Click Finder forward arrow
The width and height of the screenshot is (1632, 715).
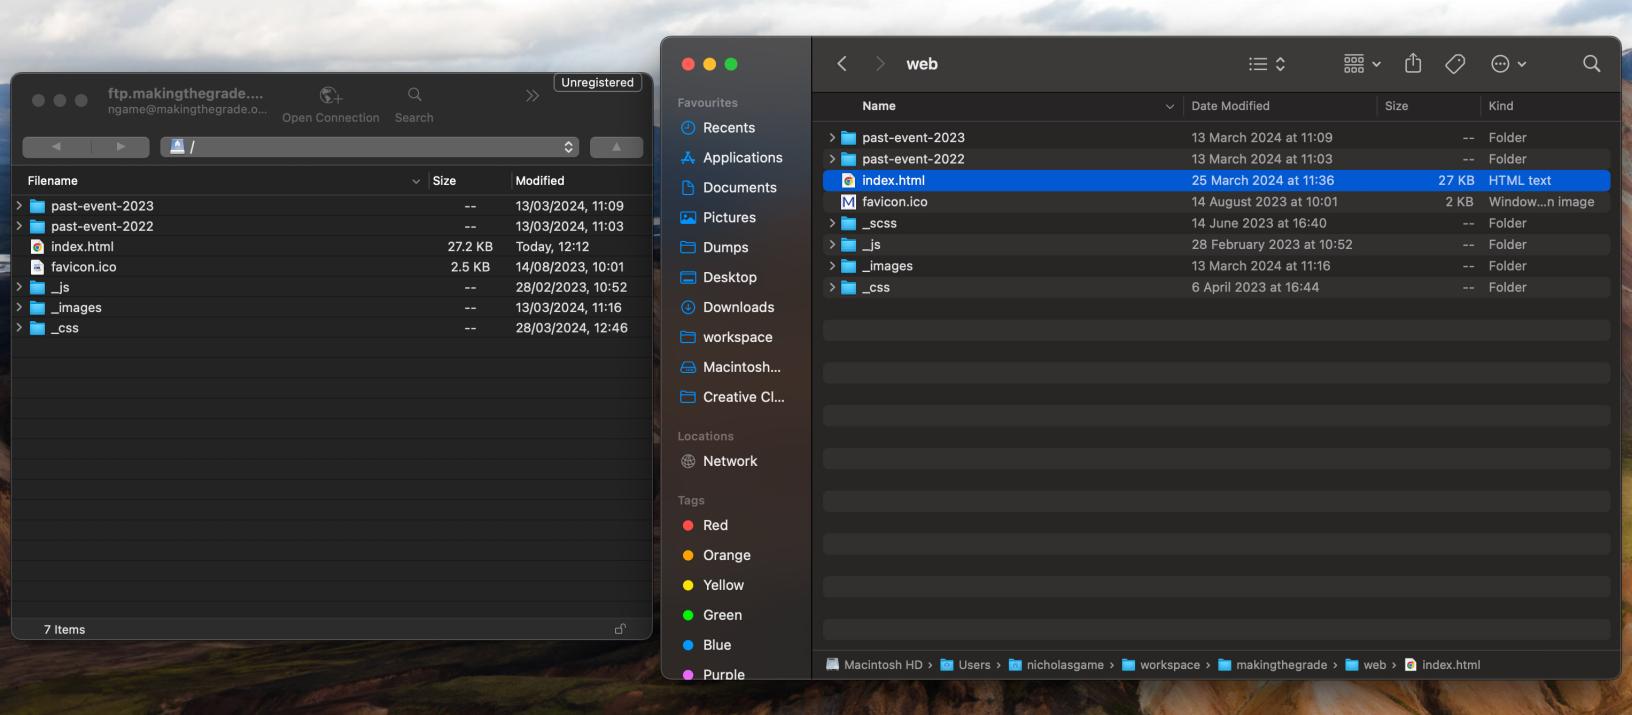click(880, 64)
